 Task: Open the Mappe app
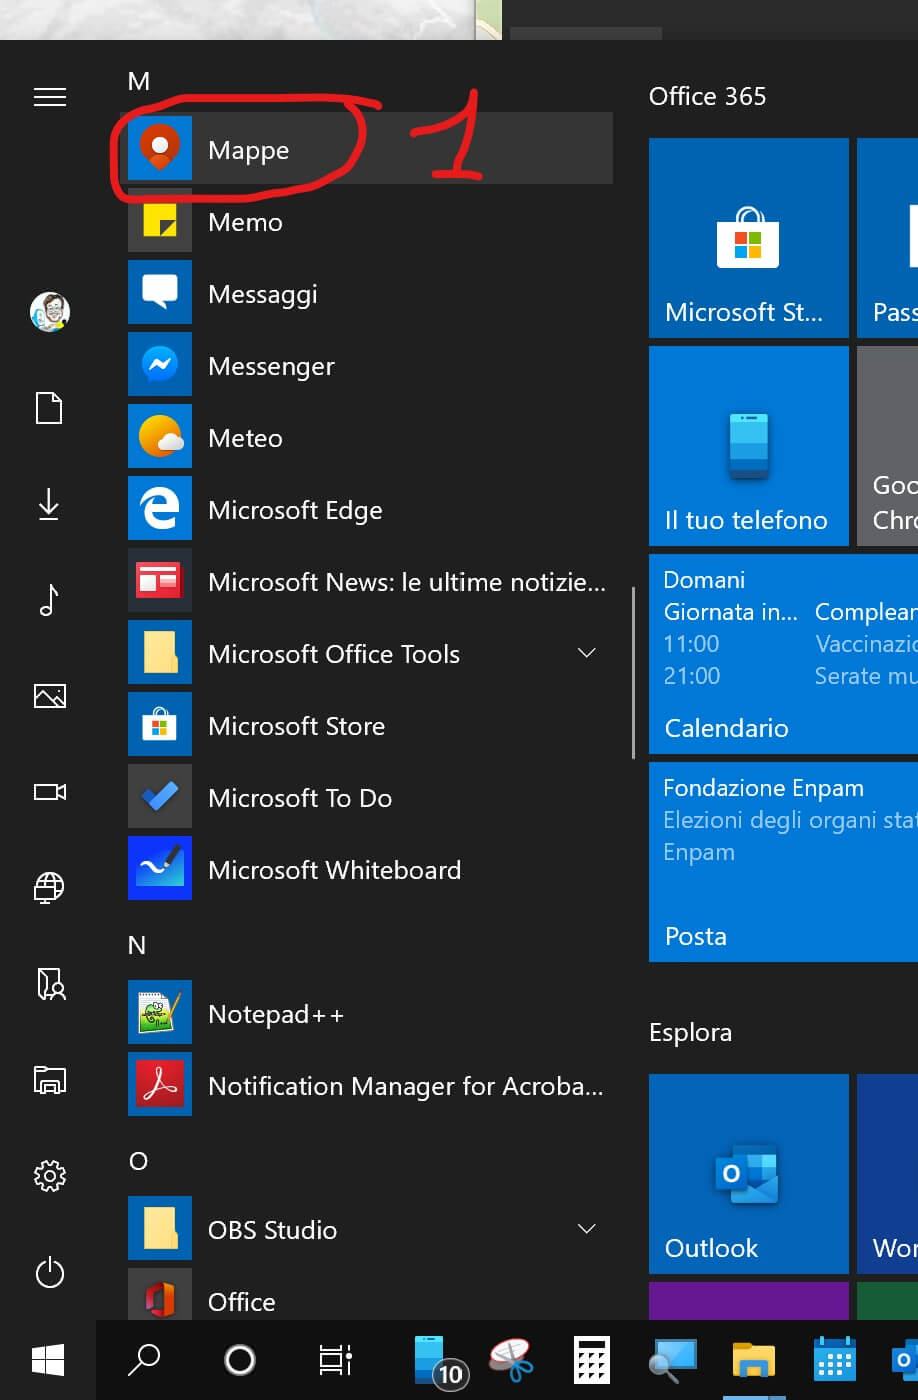[248, 150]
